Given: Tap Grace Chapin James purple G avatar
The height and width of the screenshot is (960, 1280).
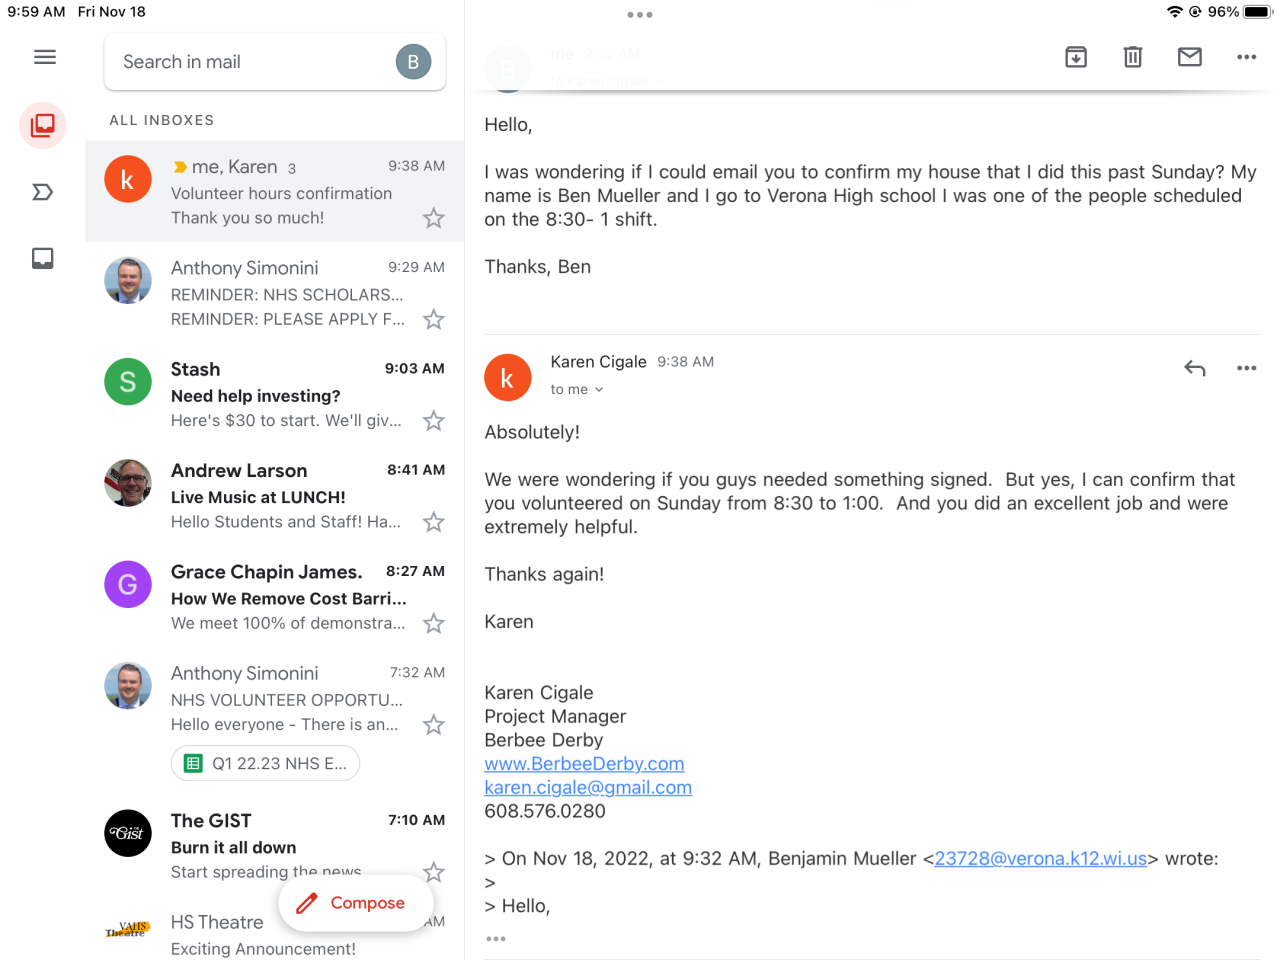Looking at the screenshot, I should [x=128, y=584].
